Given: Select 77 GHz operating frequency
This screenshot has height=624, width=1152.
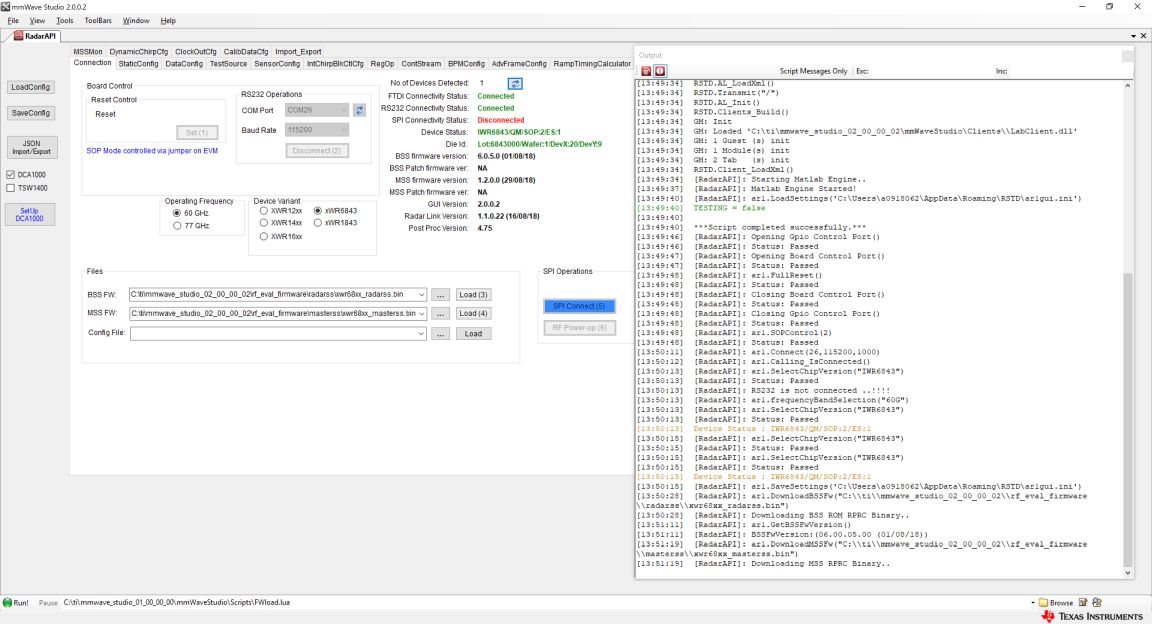Looking at the screenshot, I should (x=177, y=226).
